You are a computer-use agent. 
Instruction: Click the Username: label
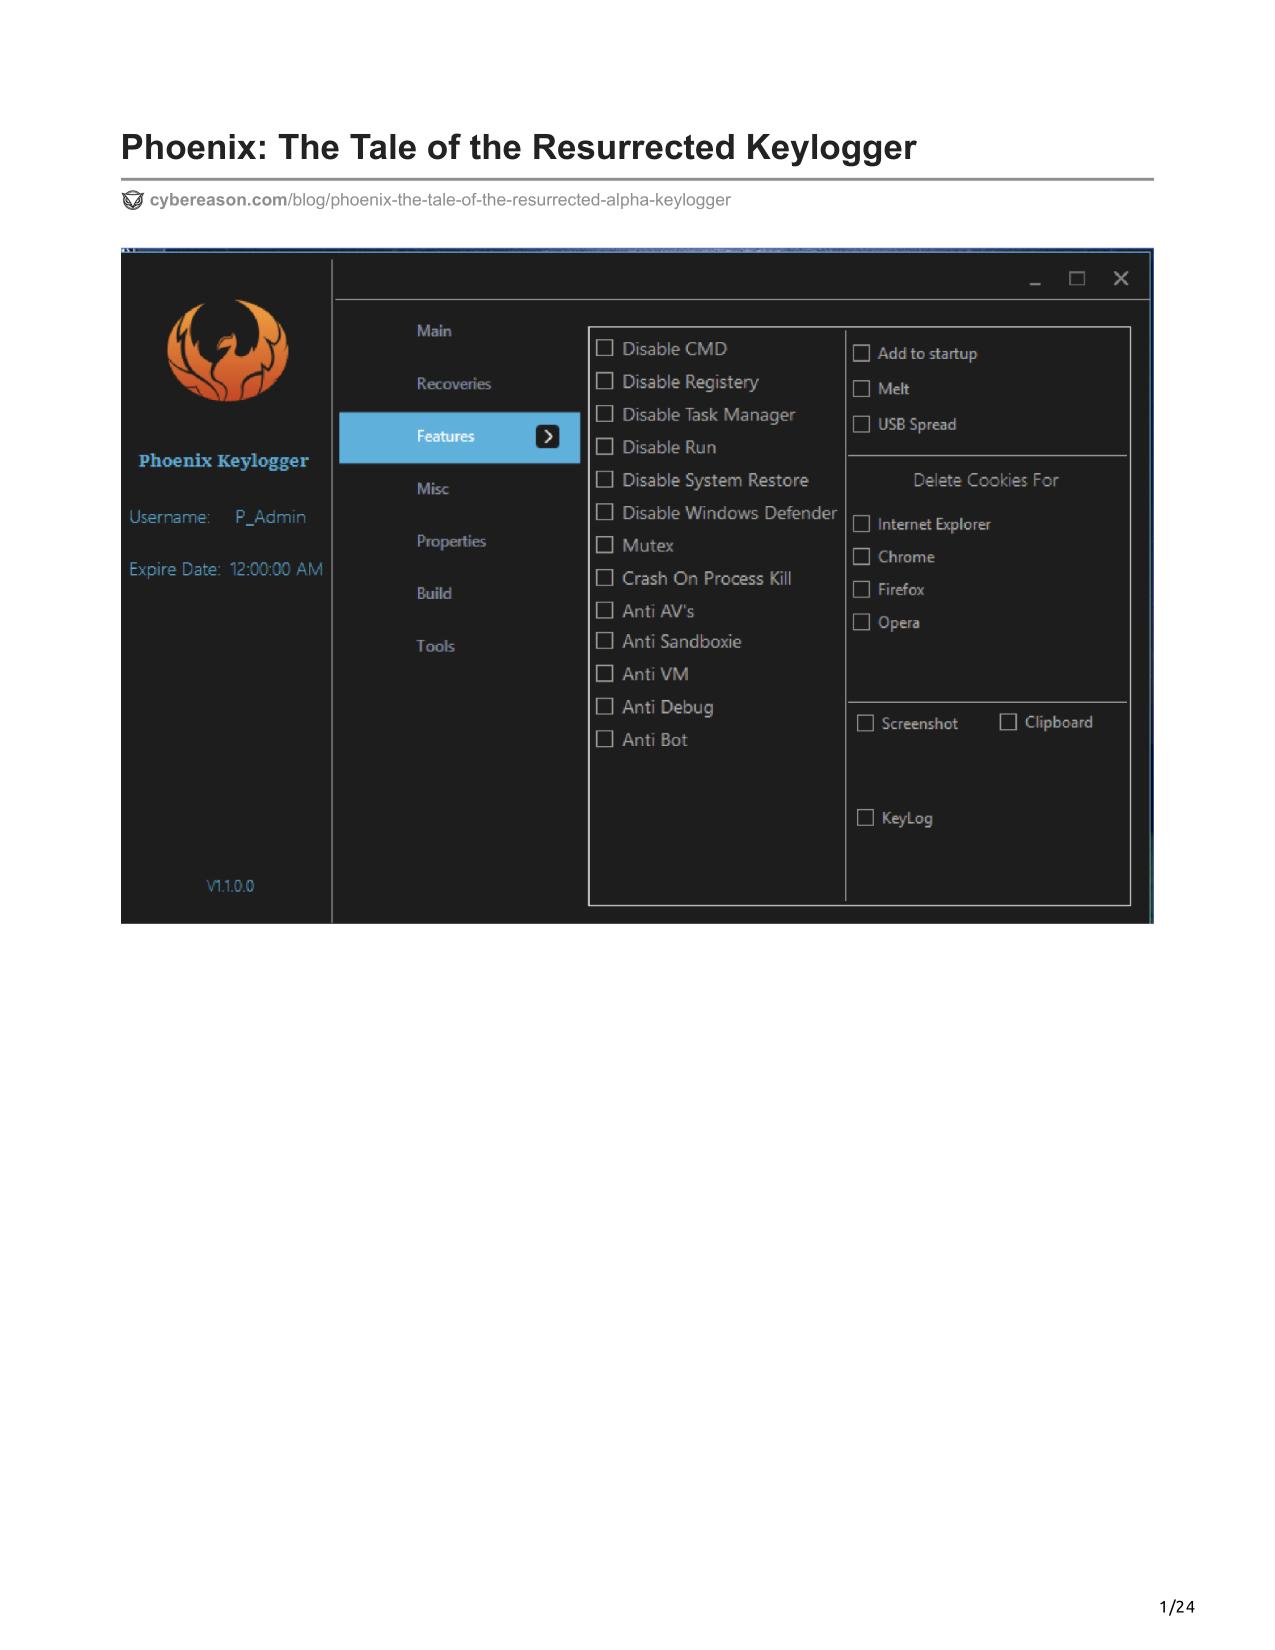pos(170,517)
